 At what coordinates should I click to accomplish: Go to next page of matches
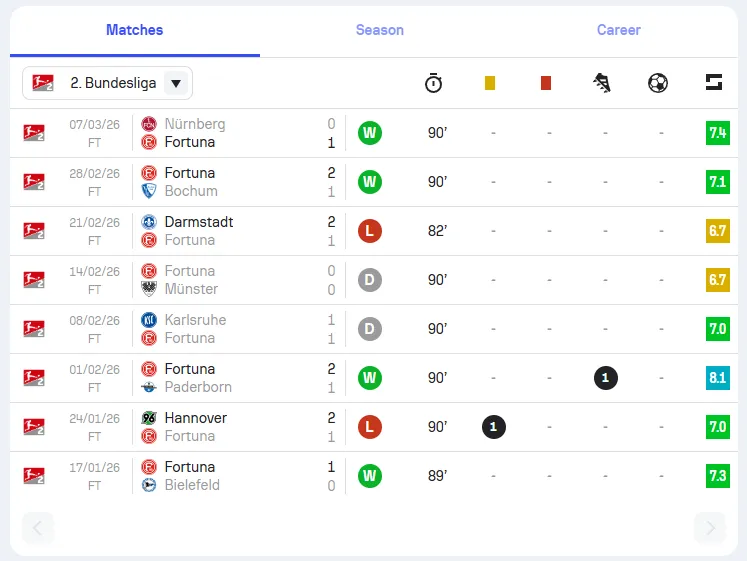pyautogui.click(x=710, y=528)
